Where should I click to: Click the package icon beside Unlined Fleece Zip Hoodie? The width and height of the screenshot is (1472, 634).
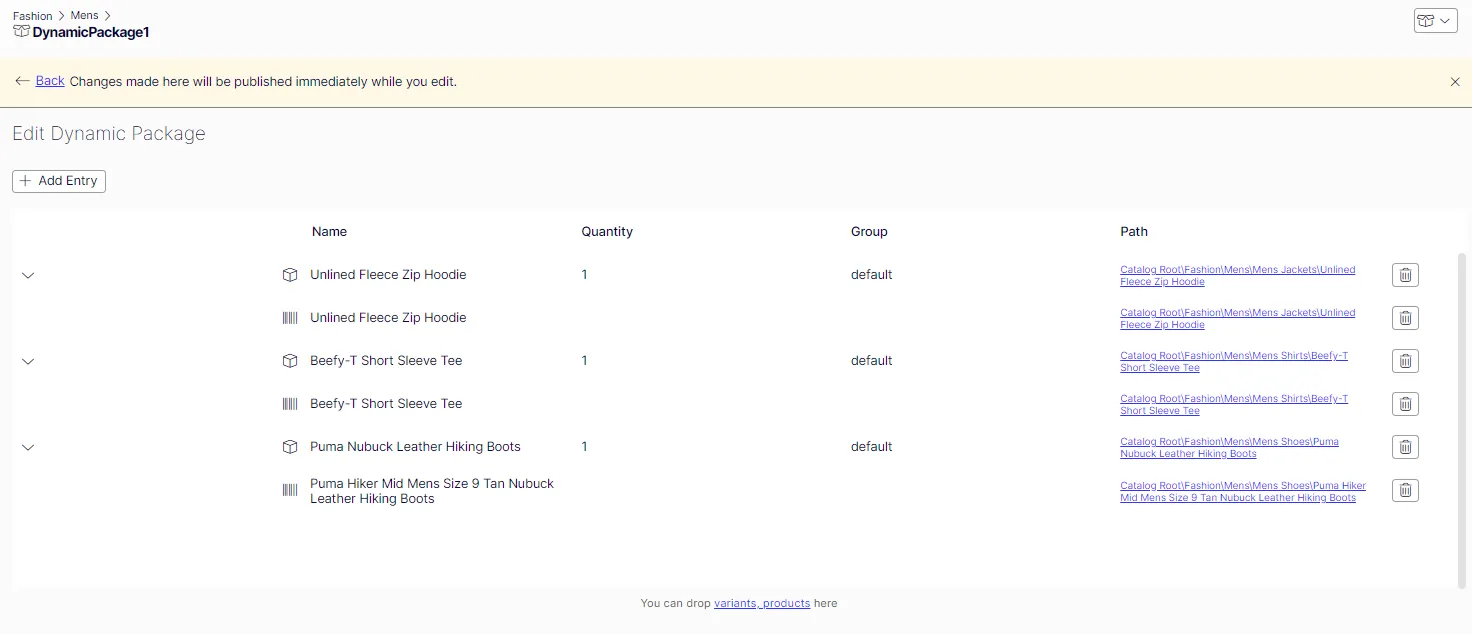click(x=290, y=275)
